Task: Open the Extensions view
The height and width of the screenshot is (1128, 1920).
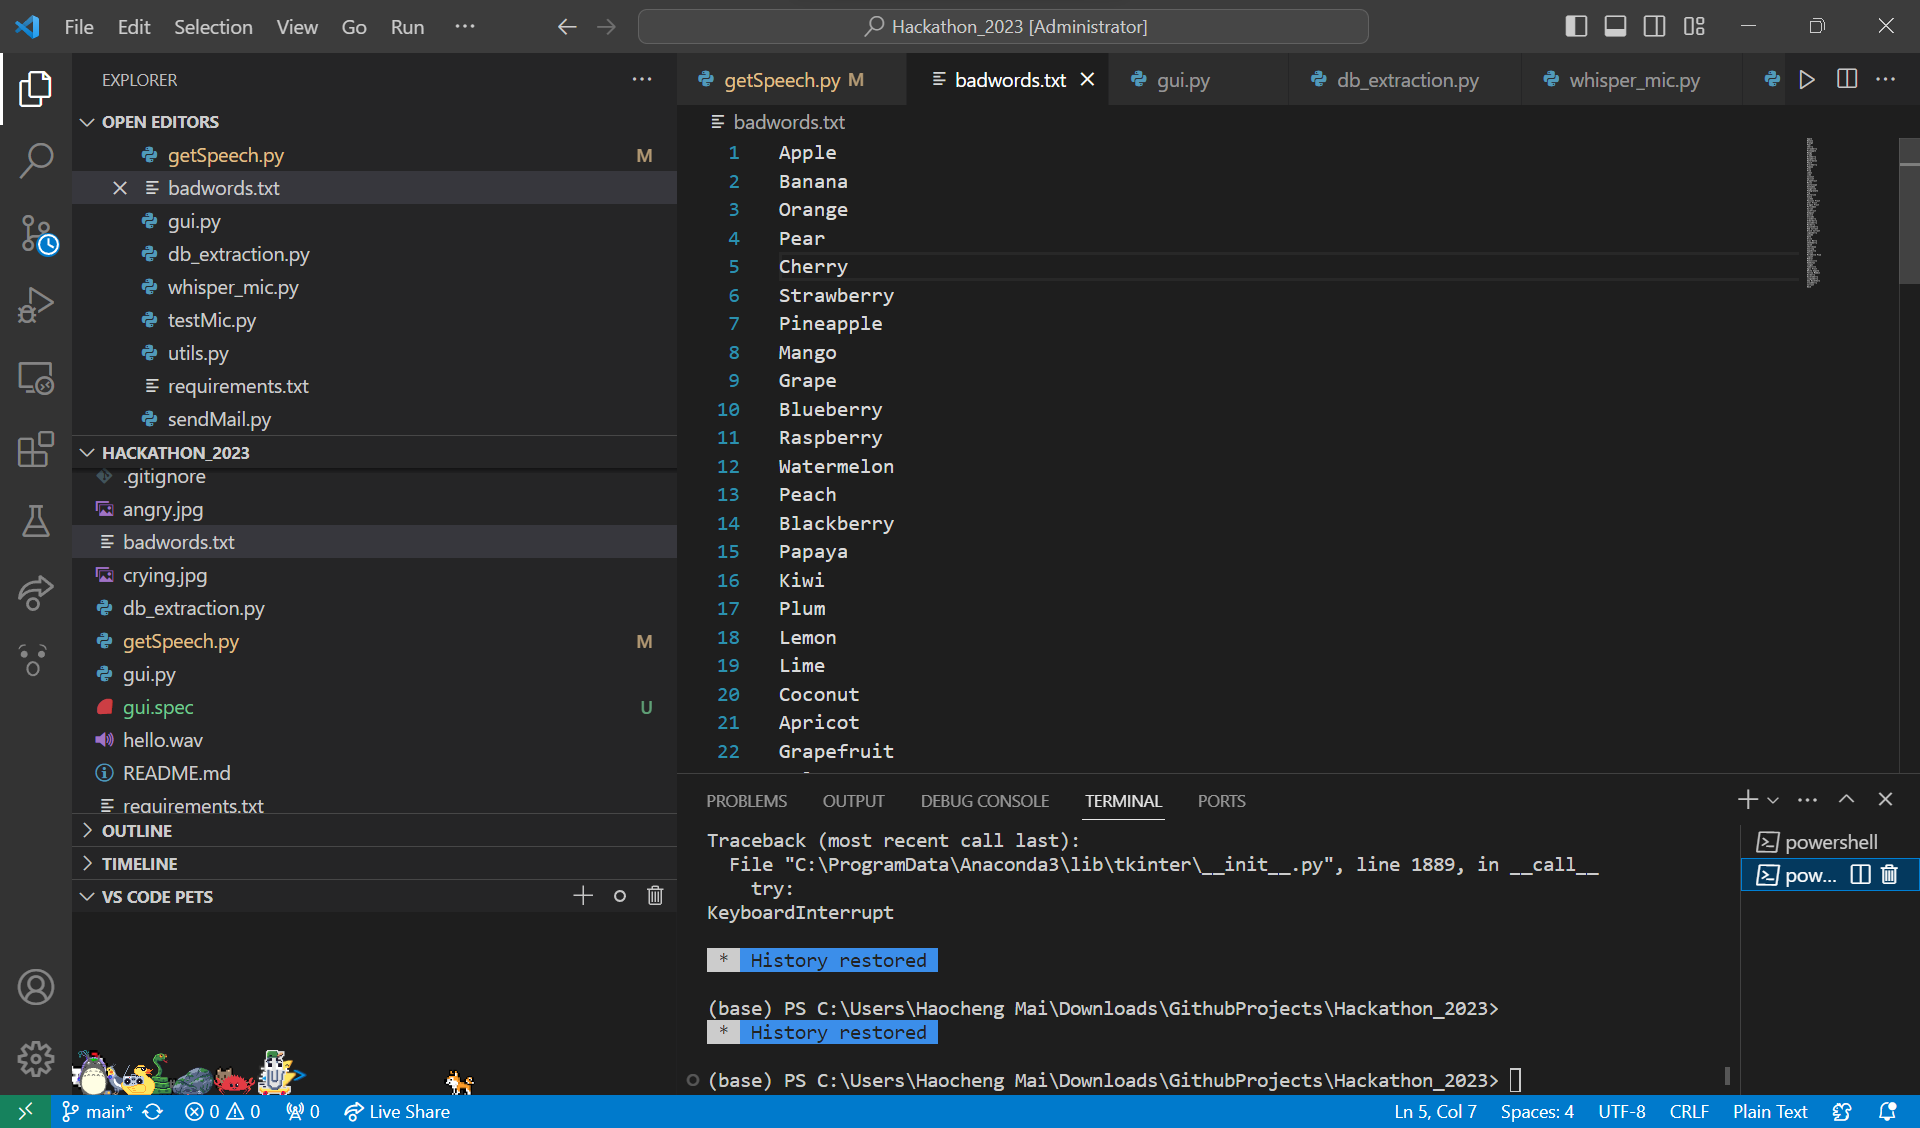Action: [36, 449]
